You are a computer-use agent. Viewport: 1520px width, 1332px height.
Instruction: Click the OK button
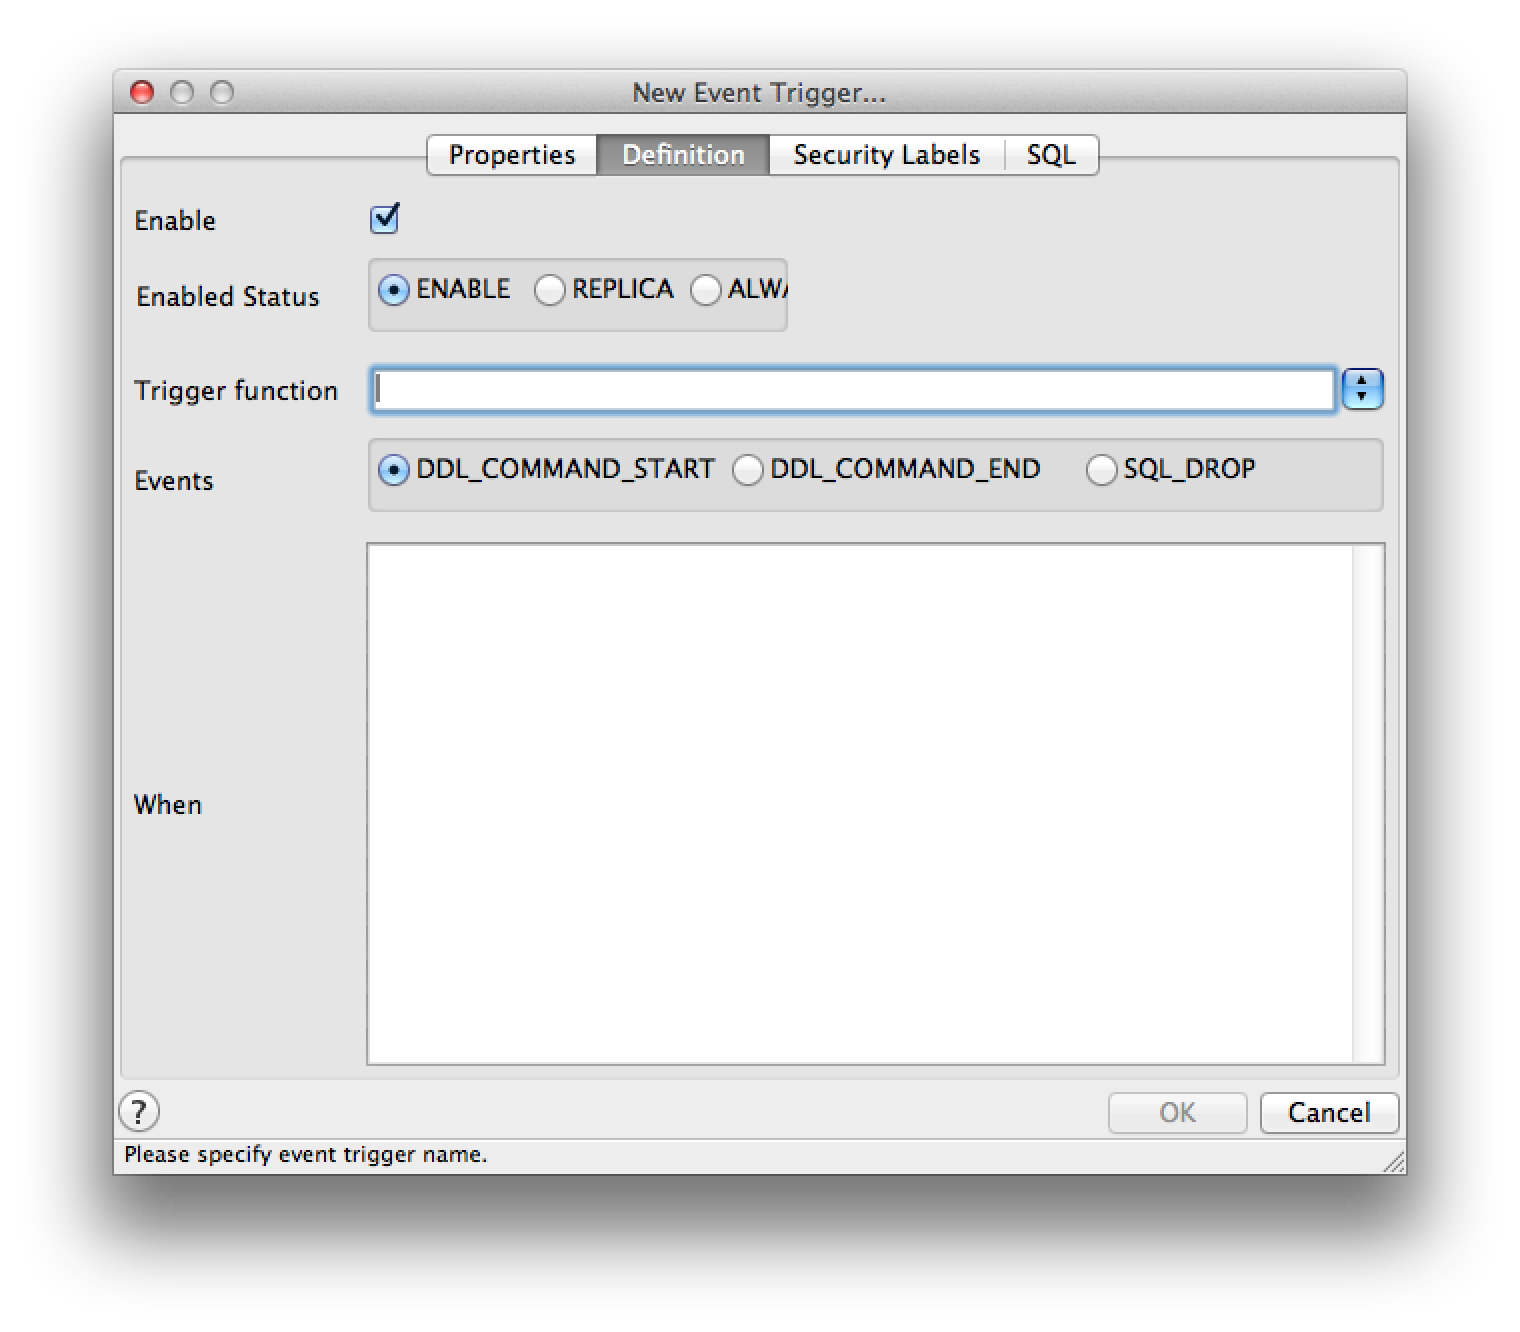point(1177,1112)
